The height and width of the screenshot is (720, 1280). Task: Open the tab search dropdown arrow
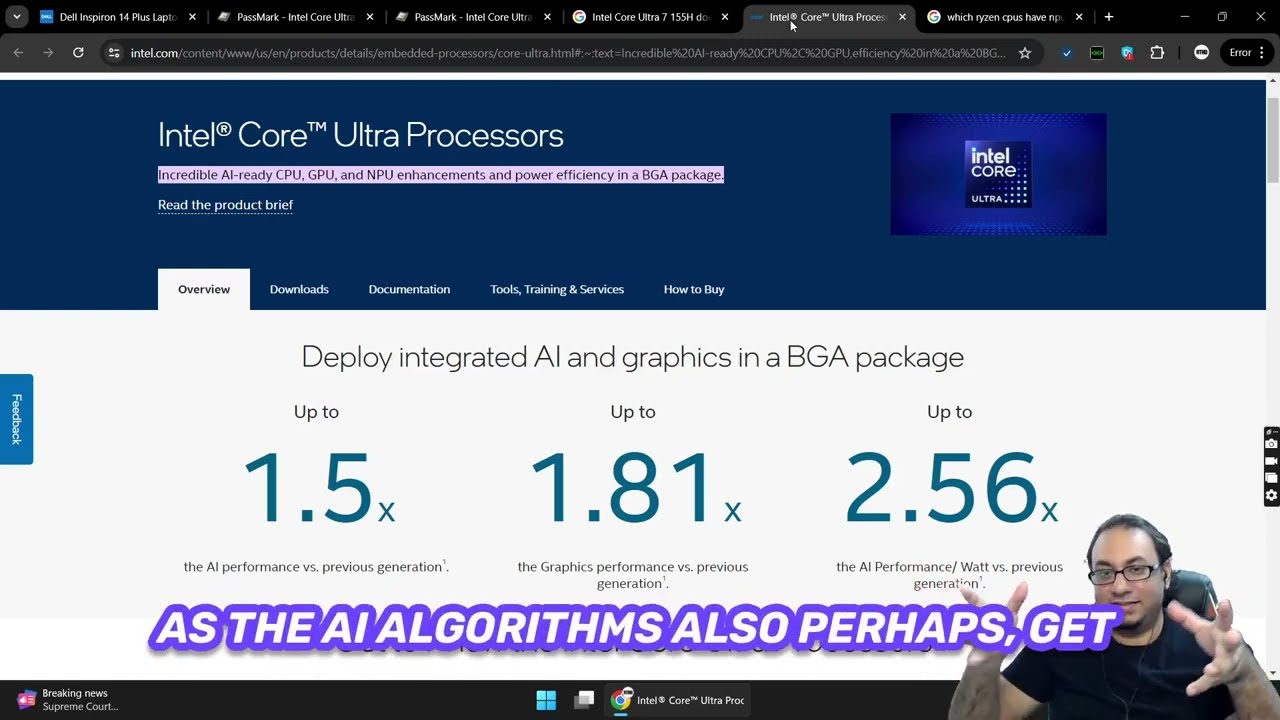coord(17,17)
